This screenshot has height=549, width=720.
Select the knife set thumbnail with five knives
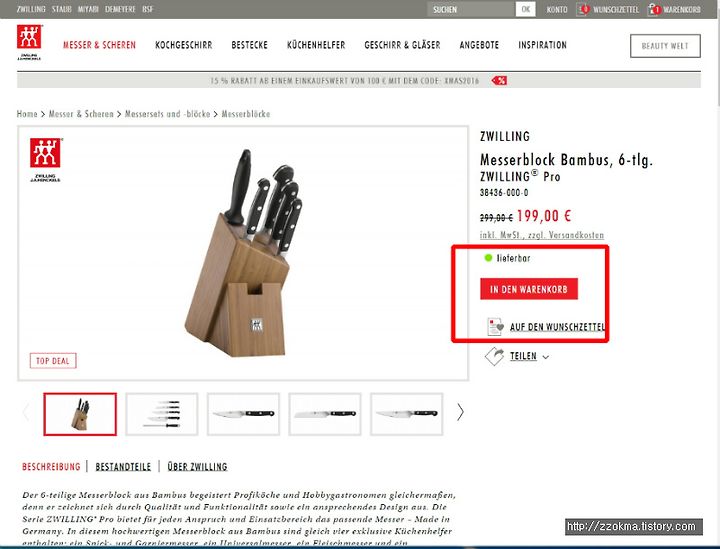[162, 414]
